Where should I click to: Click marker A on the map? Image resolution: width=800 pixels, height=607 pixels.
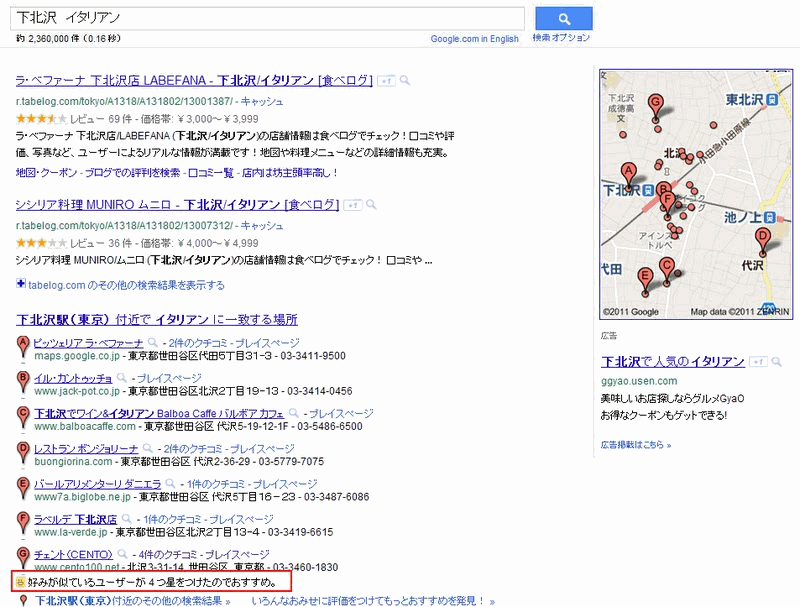point(629,176)
